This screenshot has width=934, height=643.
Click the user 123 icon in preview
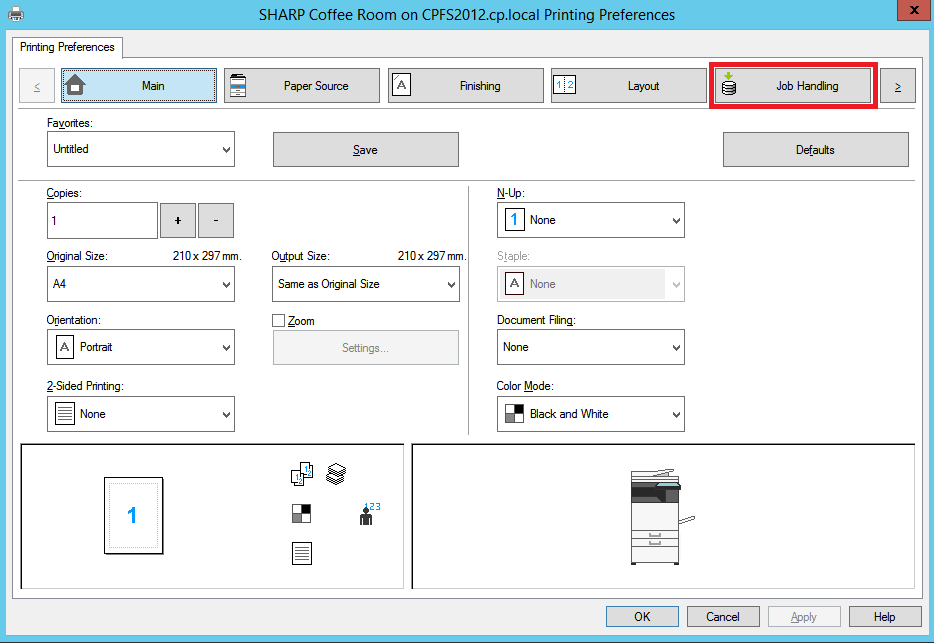pos(370,514)
